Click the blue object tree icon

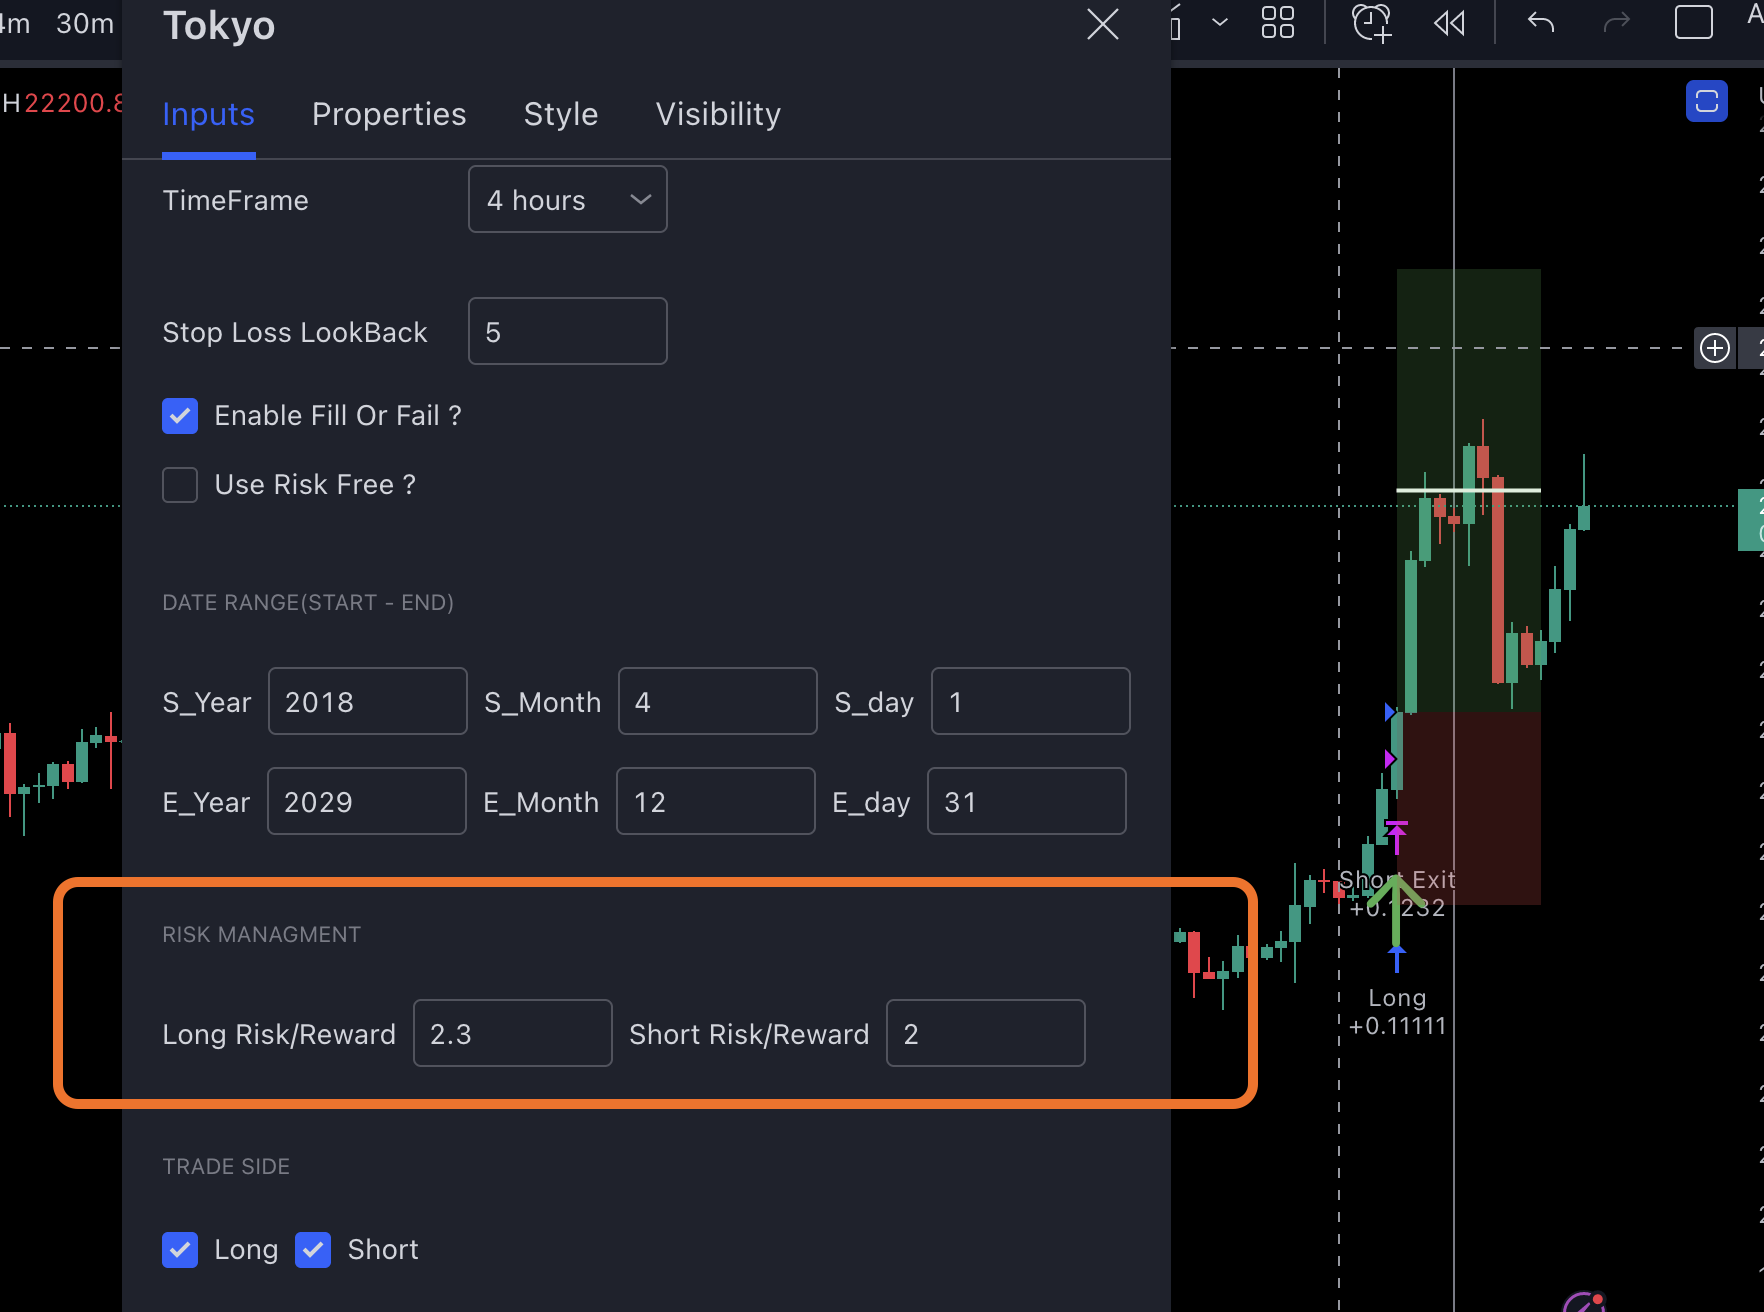point(1707,101)
